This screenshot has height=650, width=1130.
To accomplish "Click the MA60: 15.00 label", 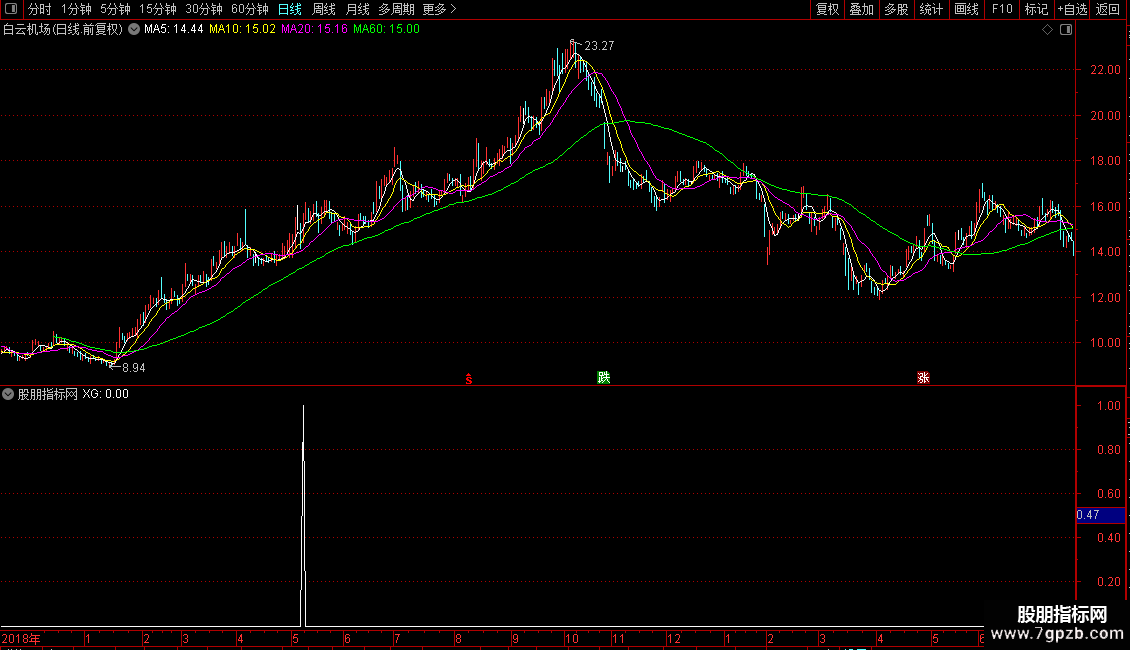I will [386, 29].
